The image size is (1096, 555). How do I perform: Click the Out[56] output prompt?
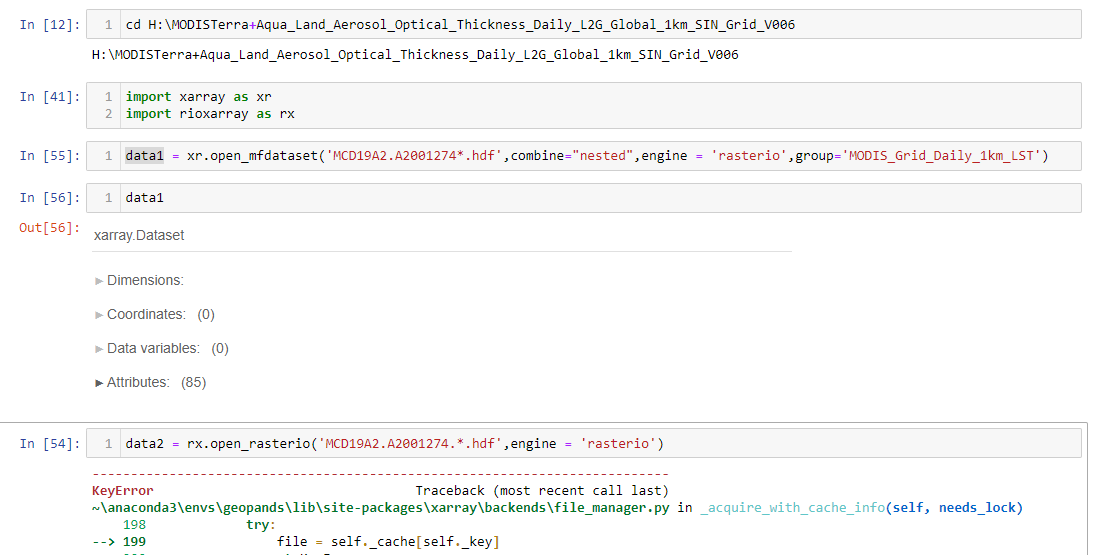coord(50,227)
